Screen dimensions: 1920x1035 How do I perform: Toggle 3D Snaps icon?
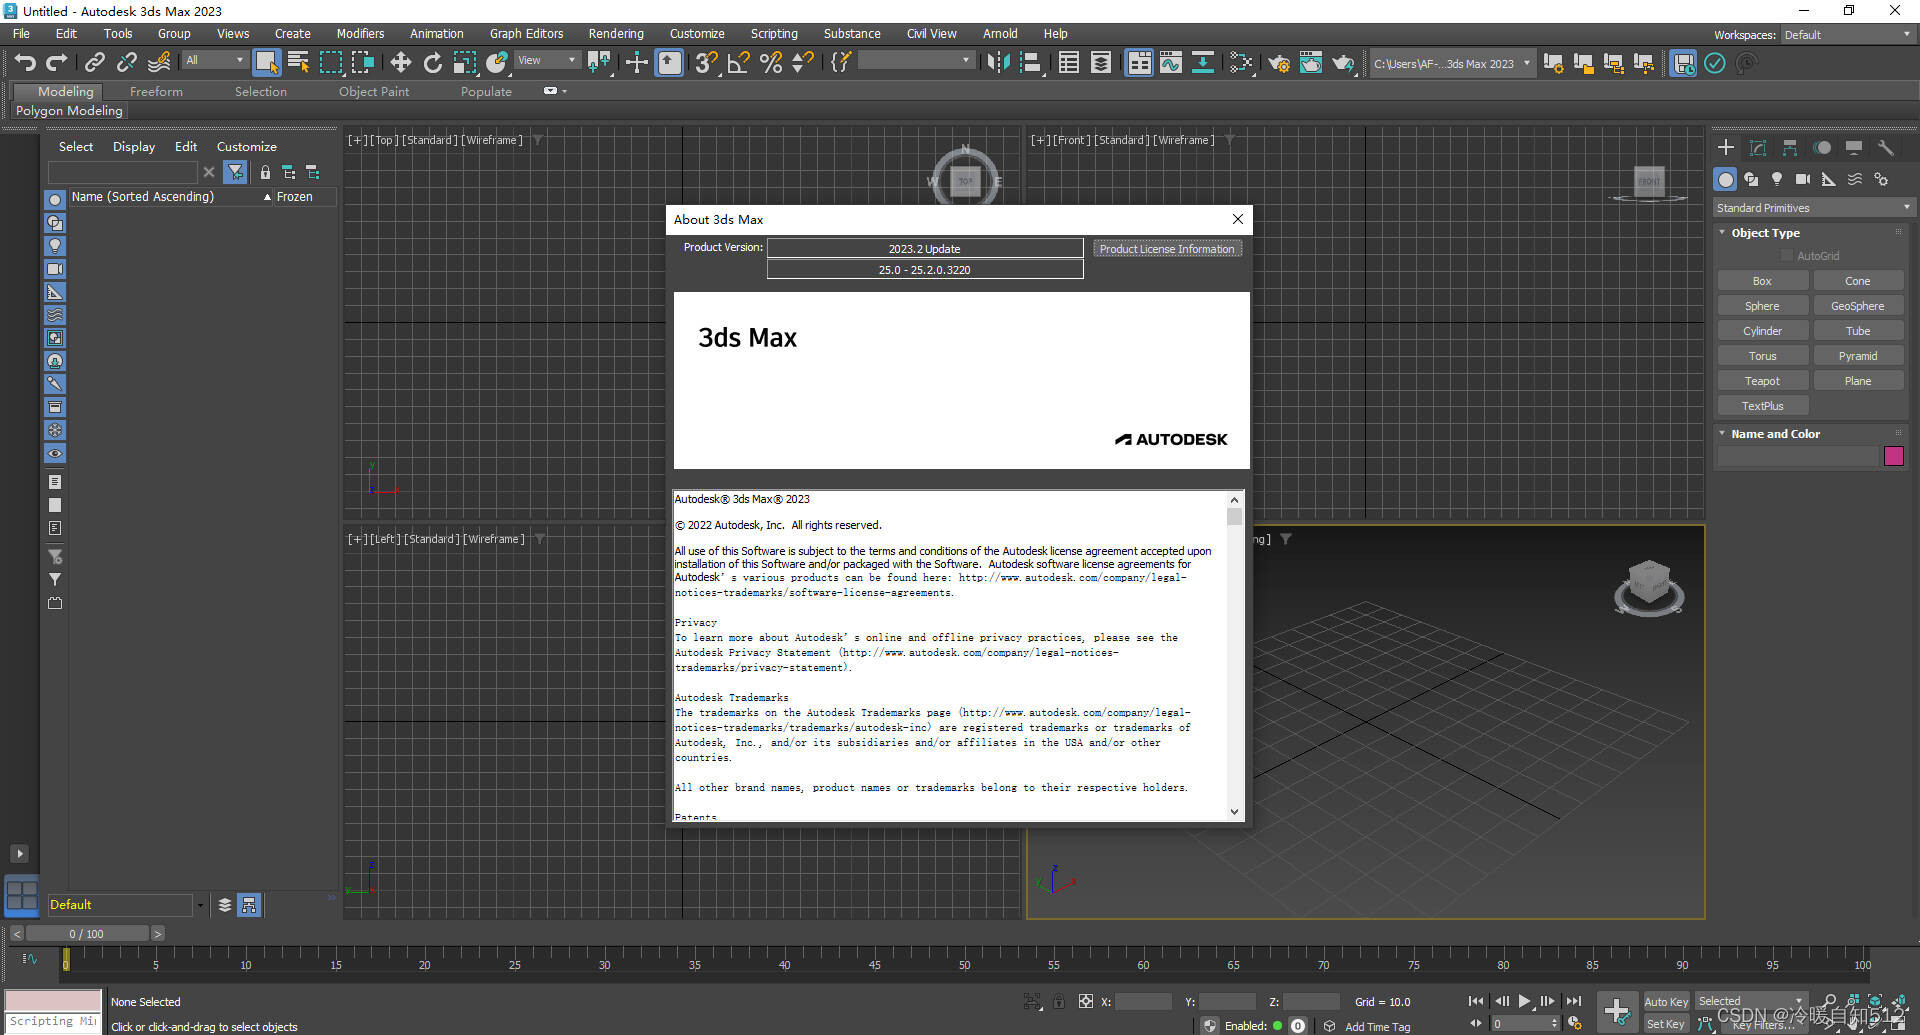[706, 63]
